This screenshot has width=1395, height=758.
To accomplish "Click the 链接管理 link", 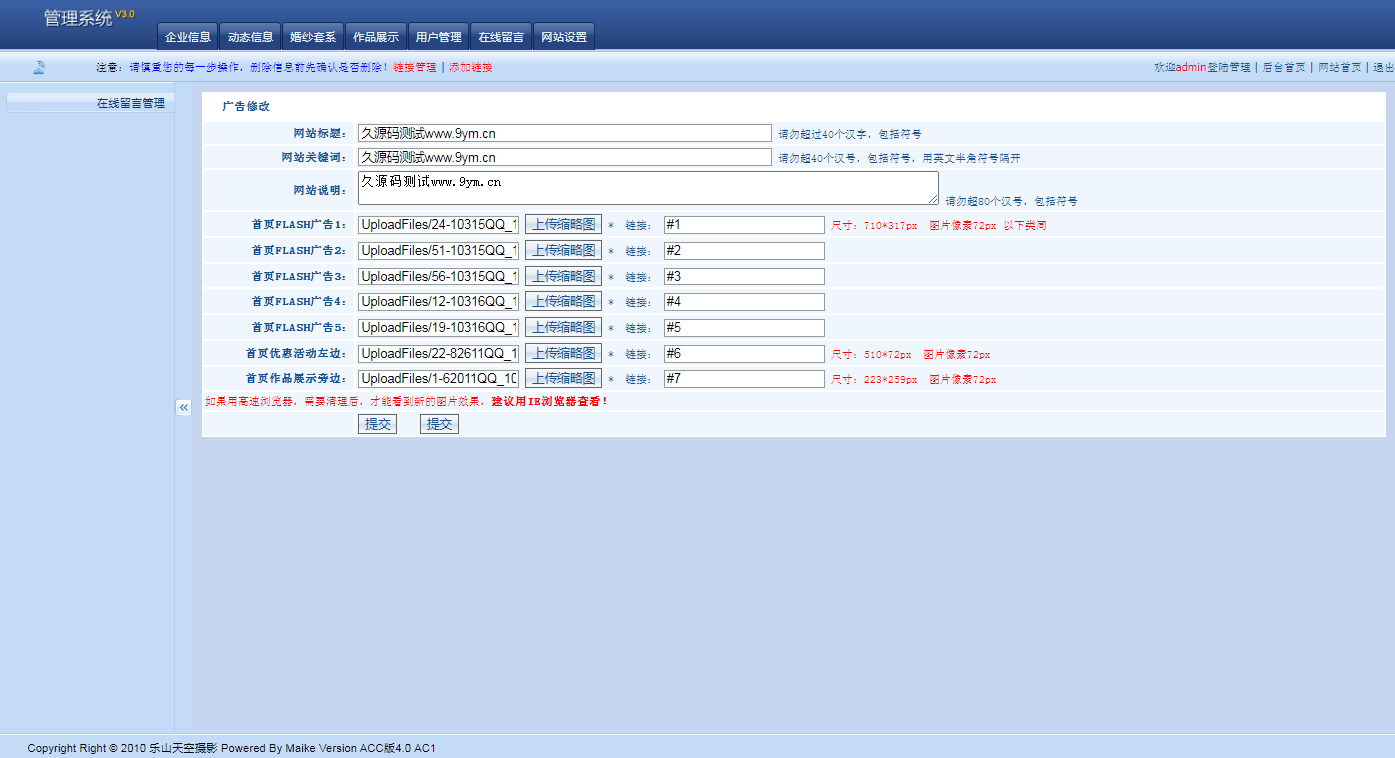I will click(414, 67).
